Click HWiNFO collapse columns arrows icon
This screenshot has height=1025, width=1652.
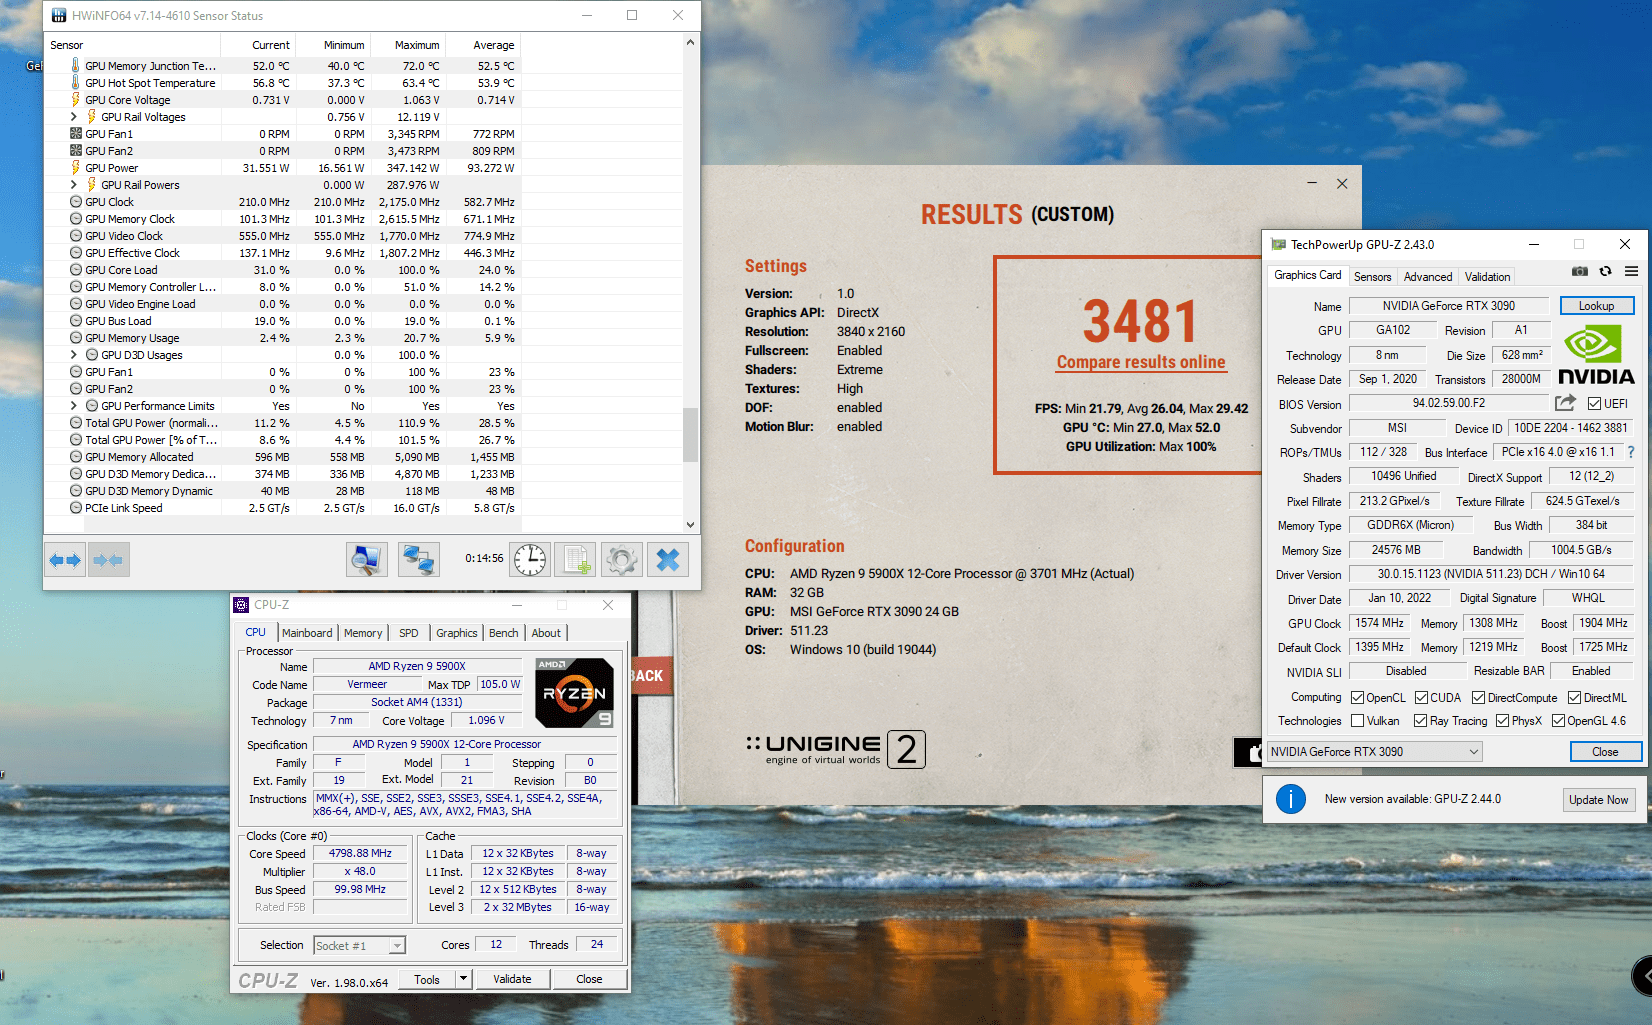pos(108,560)
